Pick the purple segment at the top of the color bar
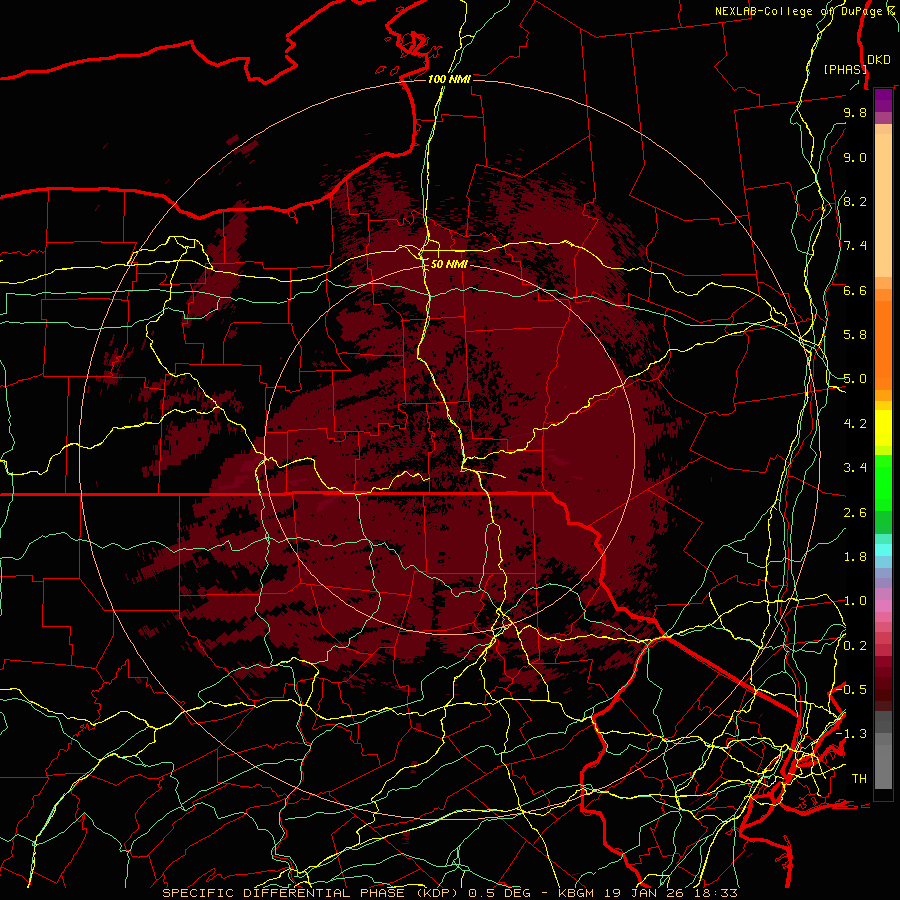Viewport: 900px width, 900px height. 883,100
